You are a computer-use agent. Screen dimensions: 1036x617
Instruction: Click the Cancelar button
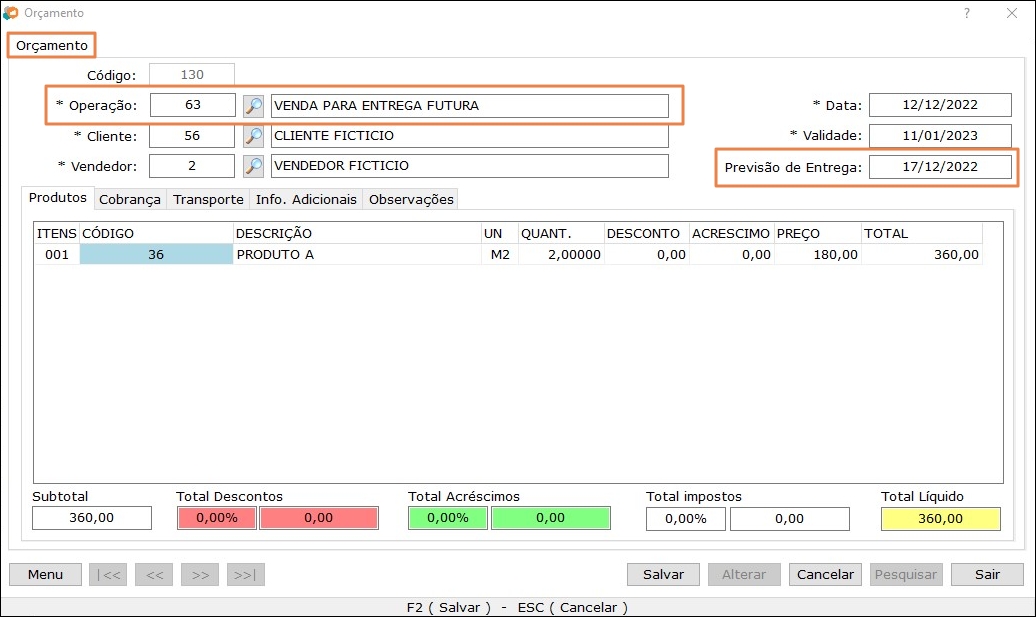coord(825,575)
